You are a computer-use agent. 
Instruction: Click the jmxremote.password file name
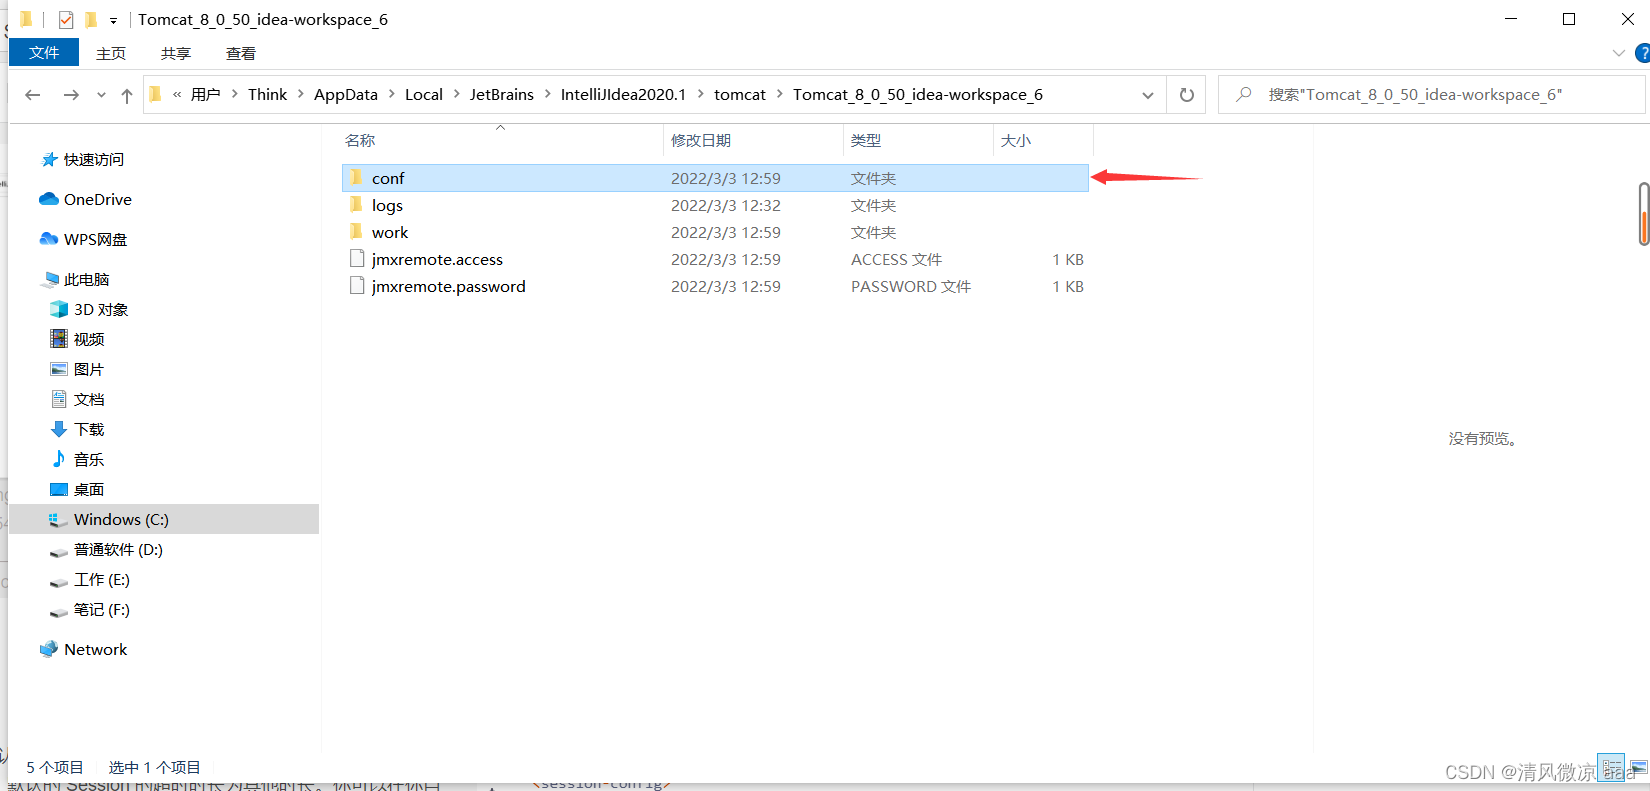(x=448, y=286)
